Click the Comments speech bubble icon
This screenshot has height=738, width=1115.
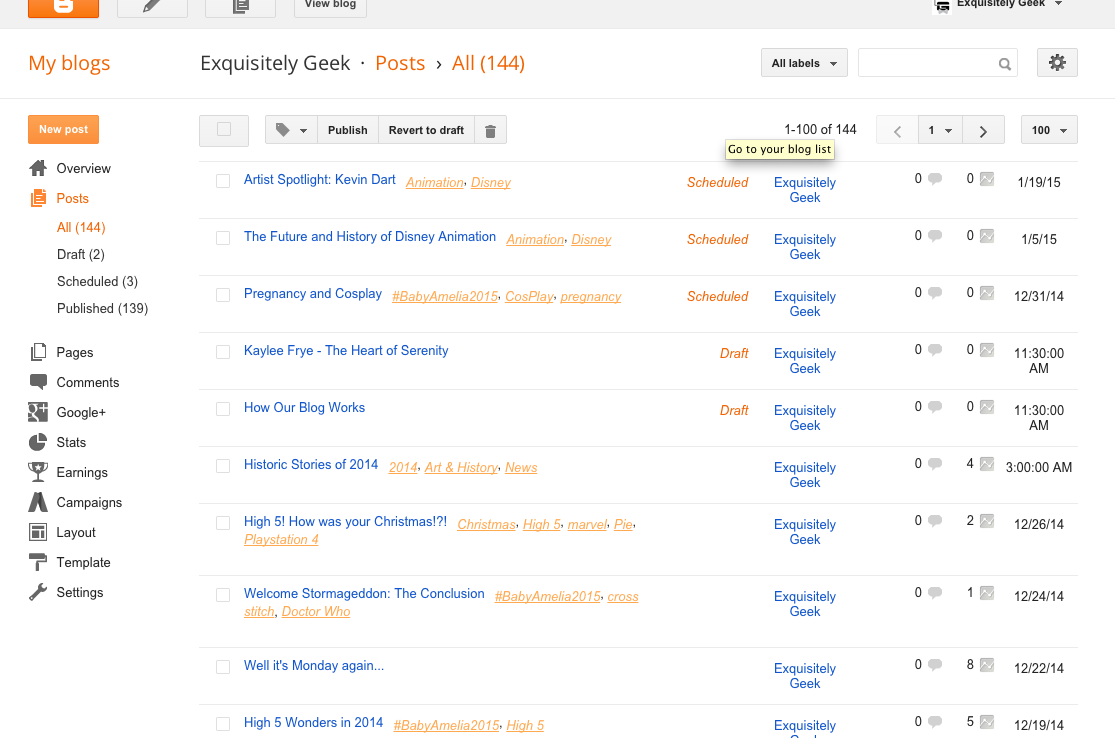pos(38,382)
